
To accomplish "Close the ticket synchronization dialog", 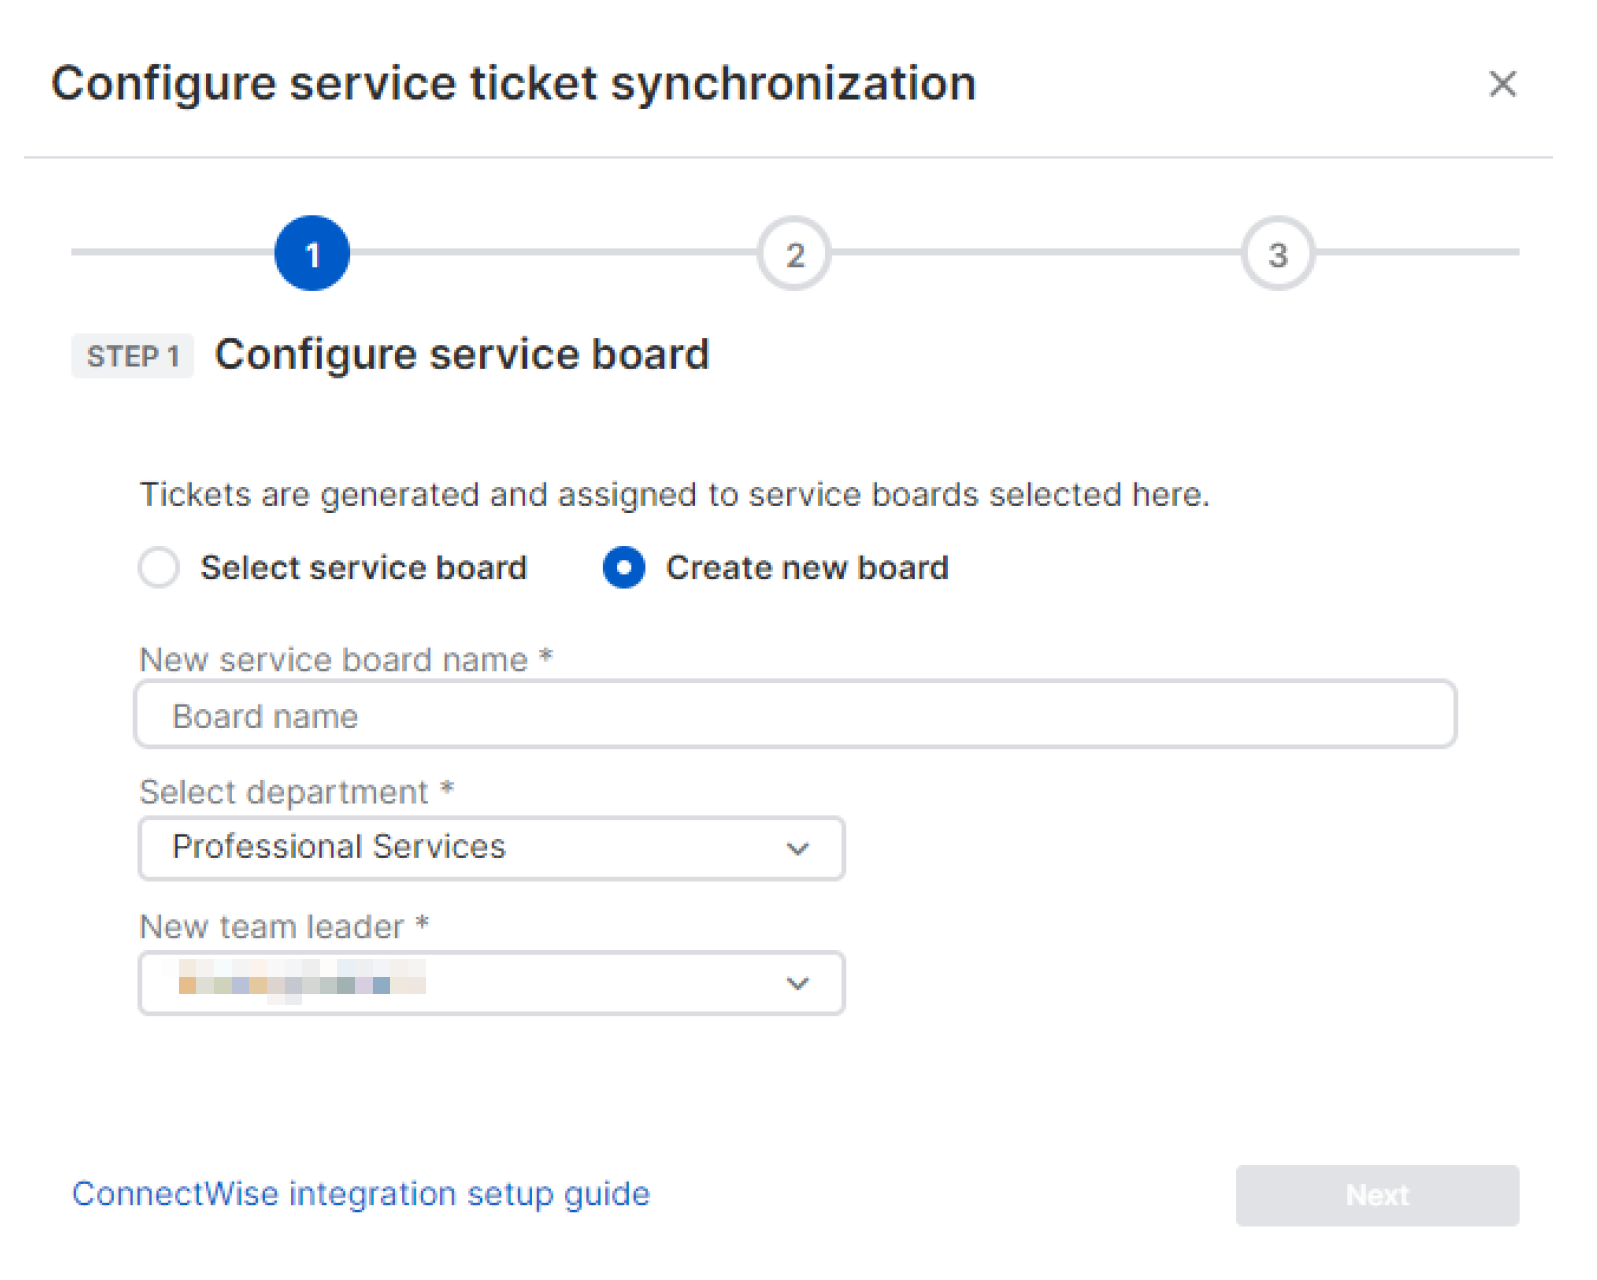I will [x=1501, y=84].
